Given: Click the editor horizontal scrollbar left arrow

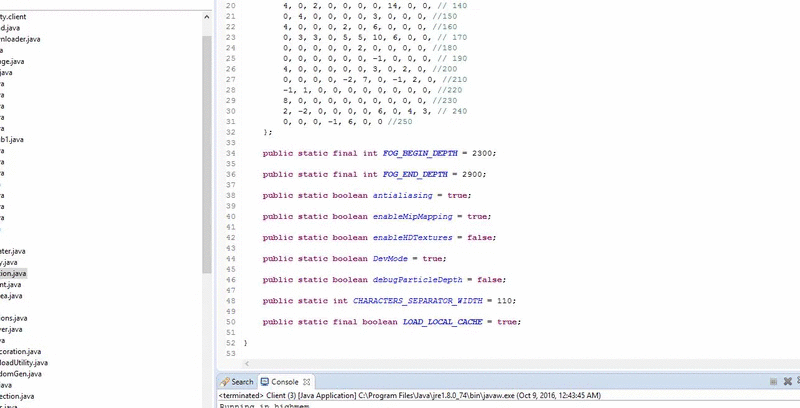Looking at the screenshot, I should [247, 364].
